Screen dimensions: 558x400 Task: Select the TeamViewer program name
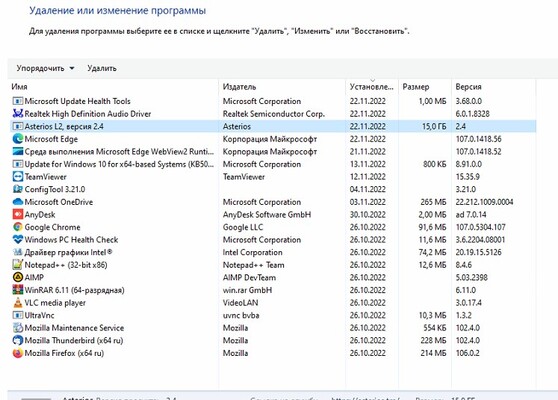click(x=46, y=177)
